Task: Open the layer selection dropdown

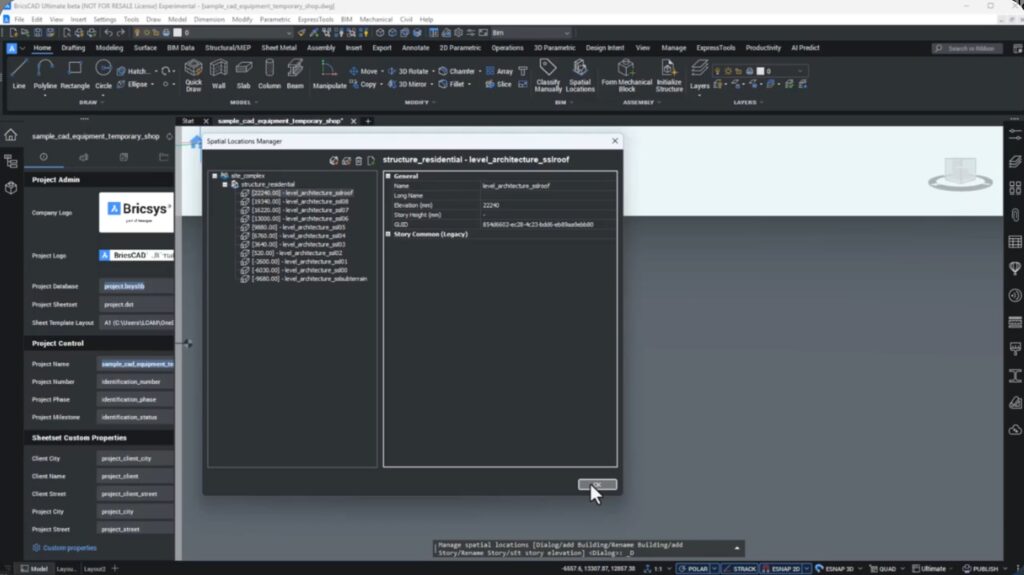Action: [799, 71]
